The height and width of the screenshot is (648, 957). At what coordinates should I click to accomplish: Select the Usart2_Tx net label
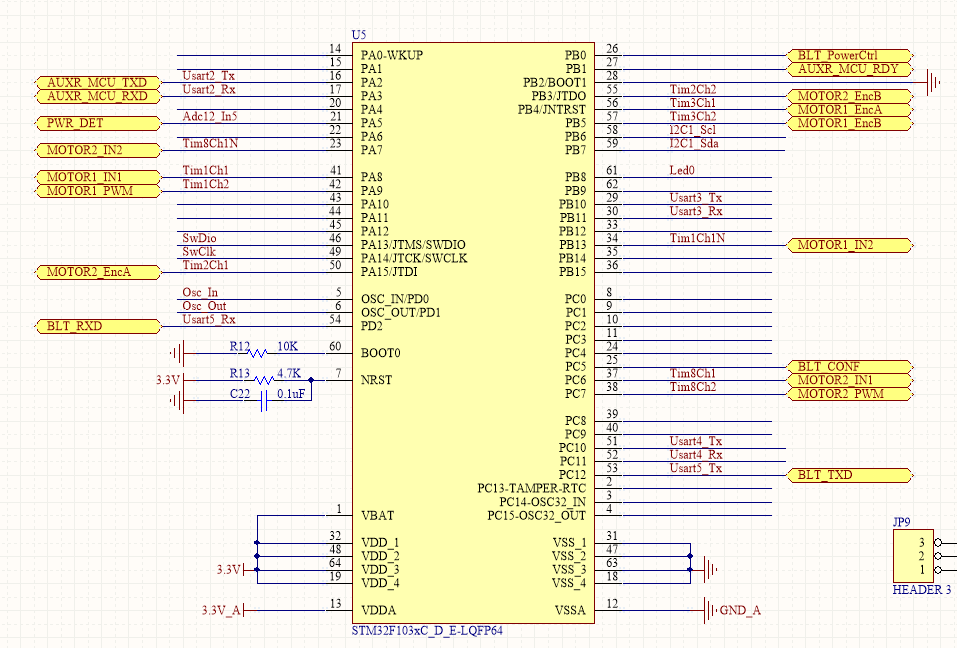[209, 76]
